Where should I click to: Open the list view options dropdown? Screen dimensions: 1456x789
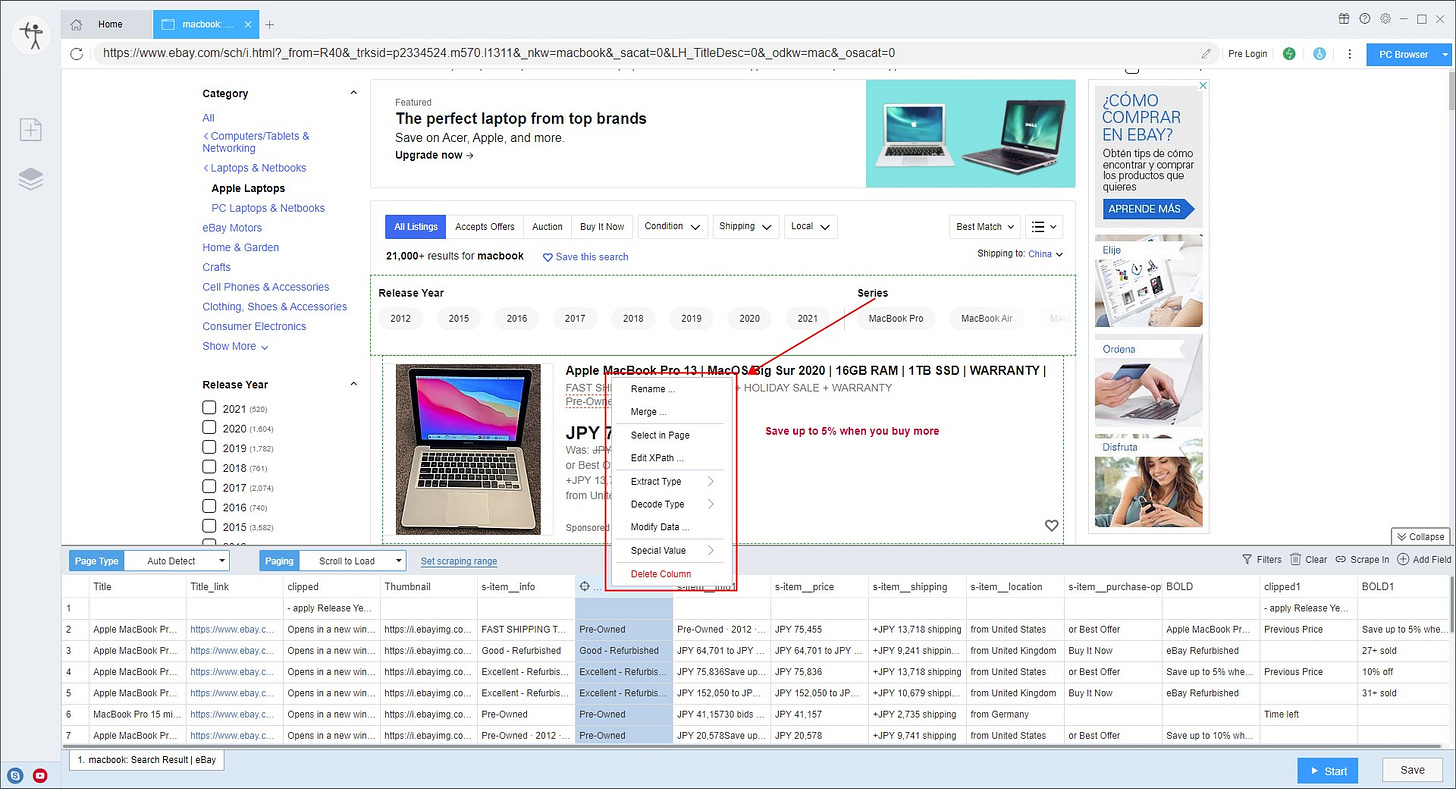(x=1043, y=227)
